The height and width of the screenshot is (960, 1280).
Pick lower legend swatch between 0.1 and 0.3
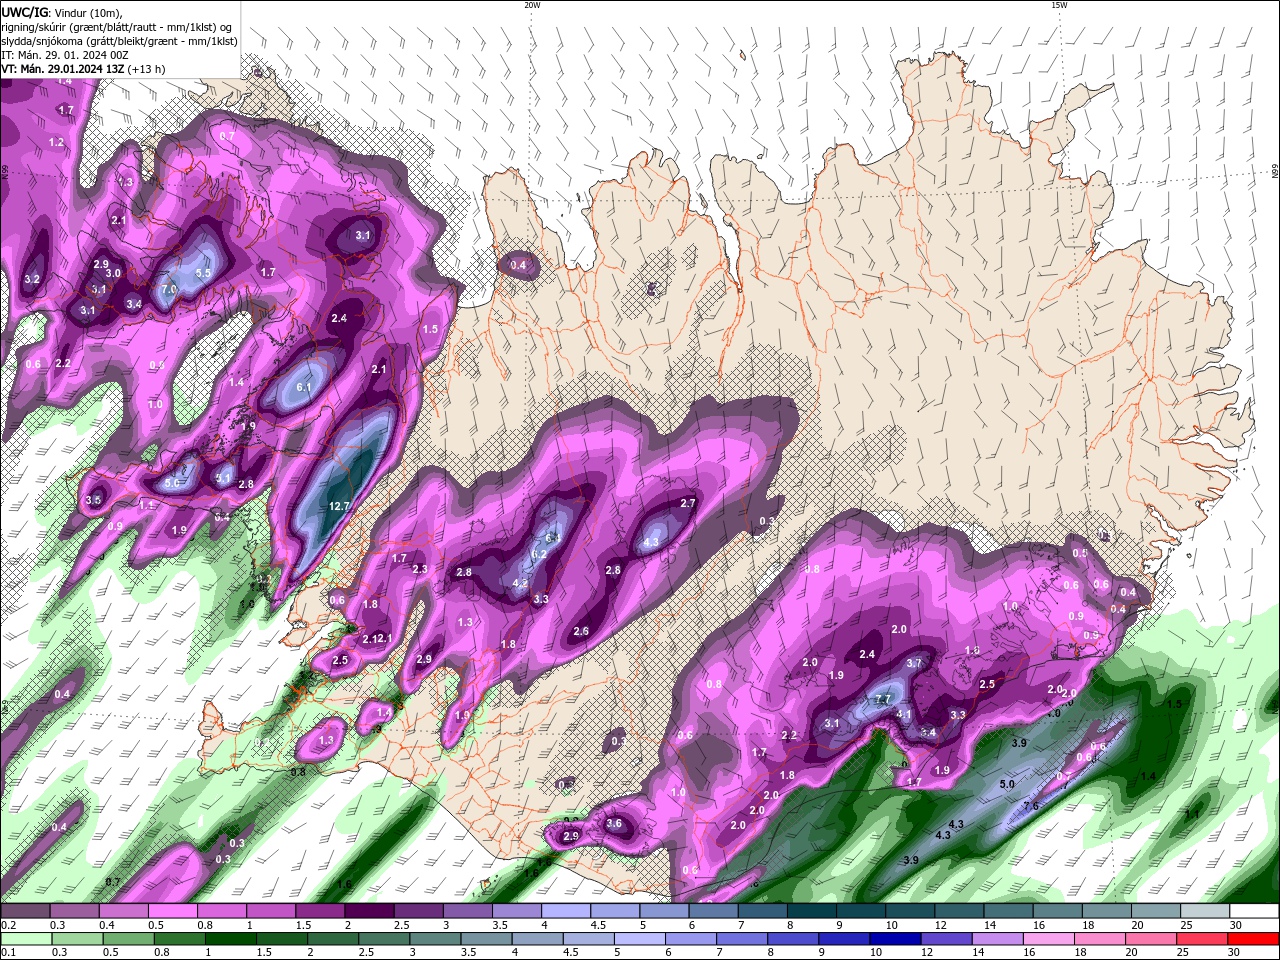[x=26, y=939]
